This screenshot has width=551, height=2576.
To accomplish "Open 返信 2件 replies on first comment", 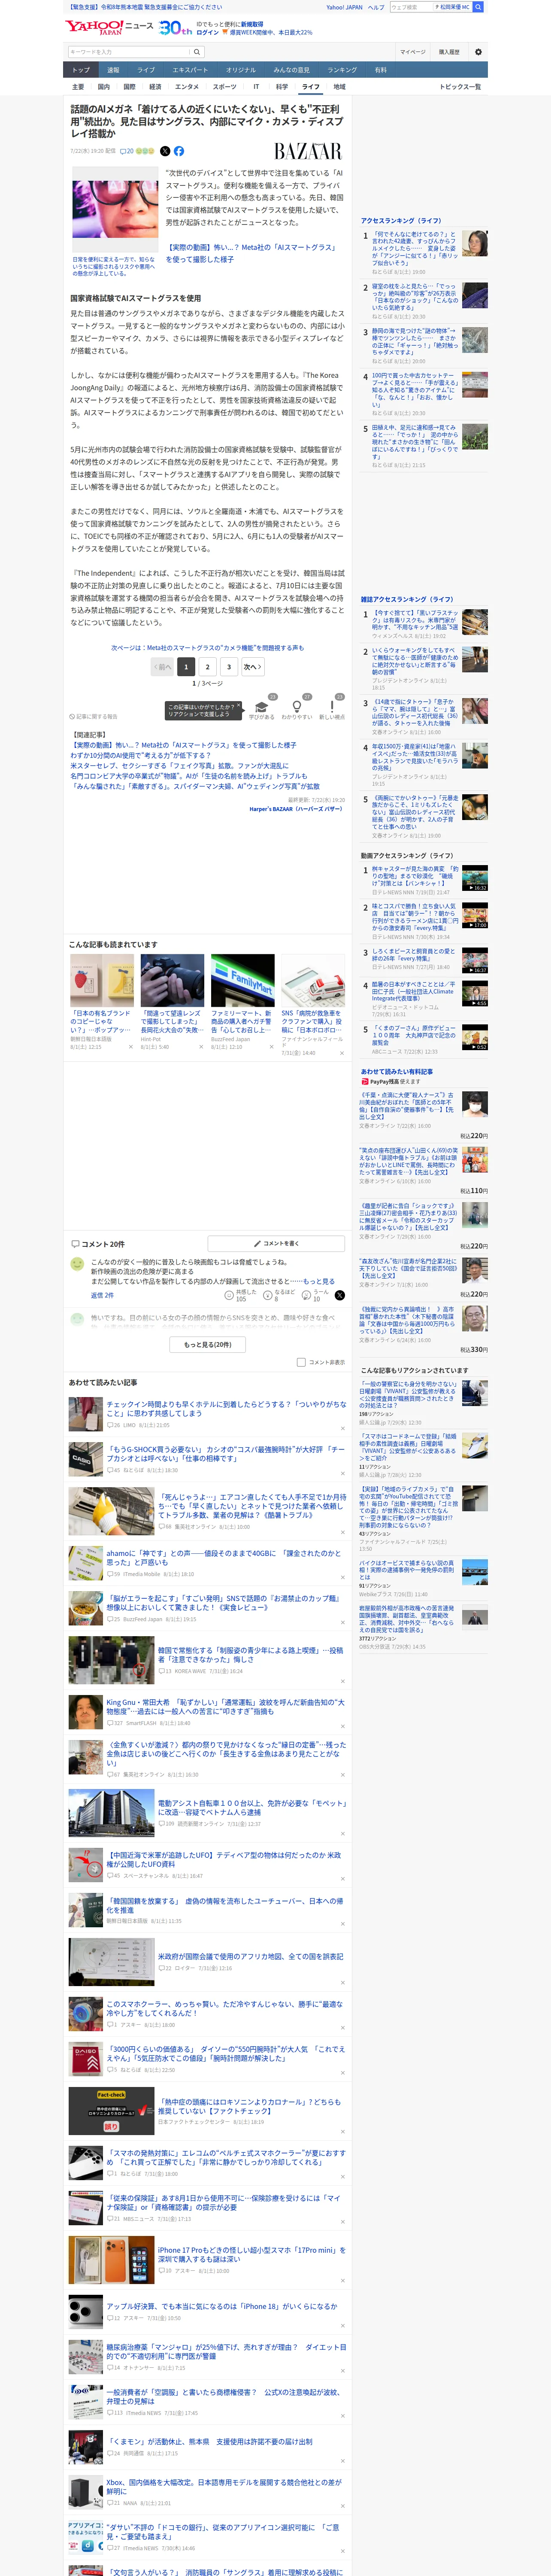I will (x=102, y=1295).
